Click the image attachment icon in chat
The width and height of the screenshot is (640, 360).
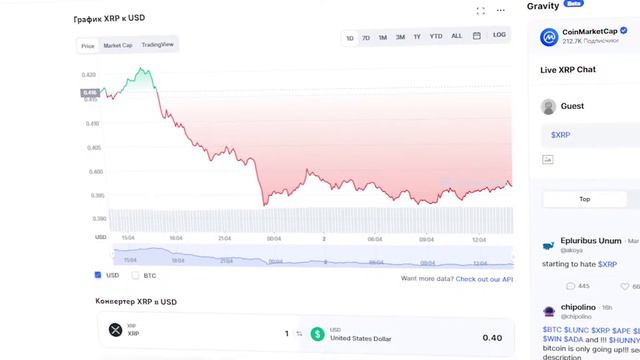tap(548, 160)
